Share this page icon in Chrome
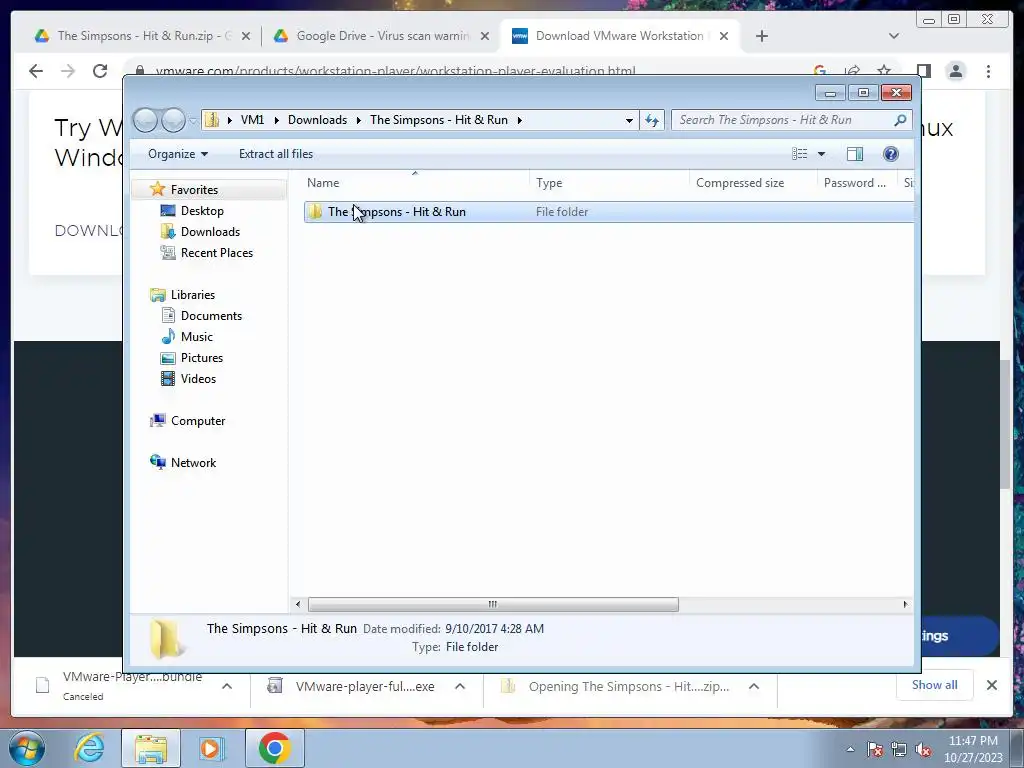The image size is (1024, 768). [852, 69]
